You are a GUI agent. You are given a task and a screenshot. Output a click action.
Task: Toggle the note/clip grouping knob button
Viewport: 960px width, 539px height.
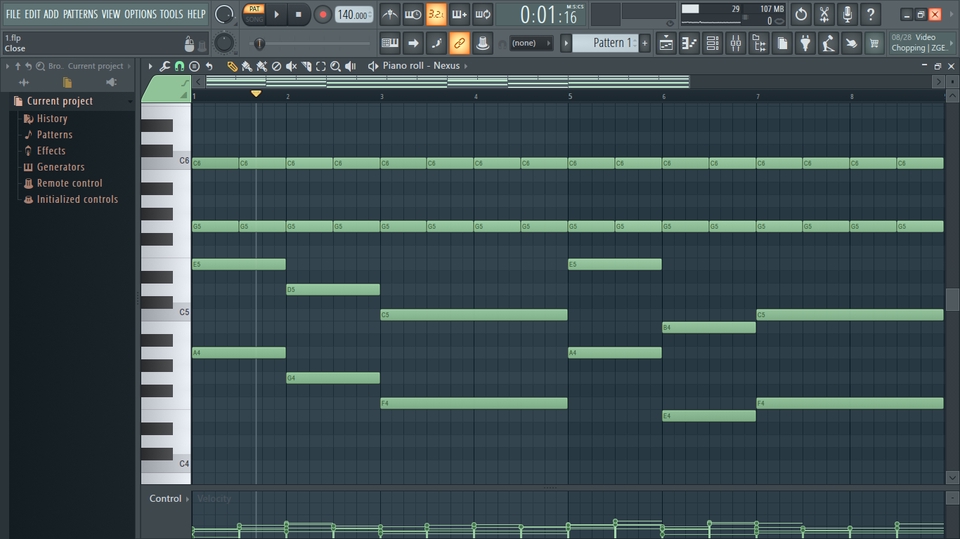click(482, 43)
